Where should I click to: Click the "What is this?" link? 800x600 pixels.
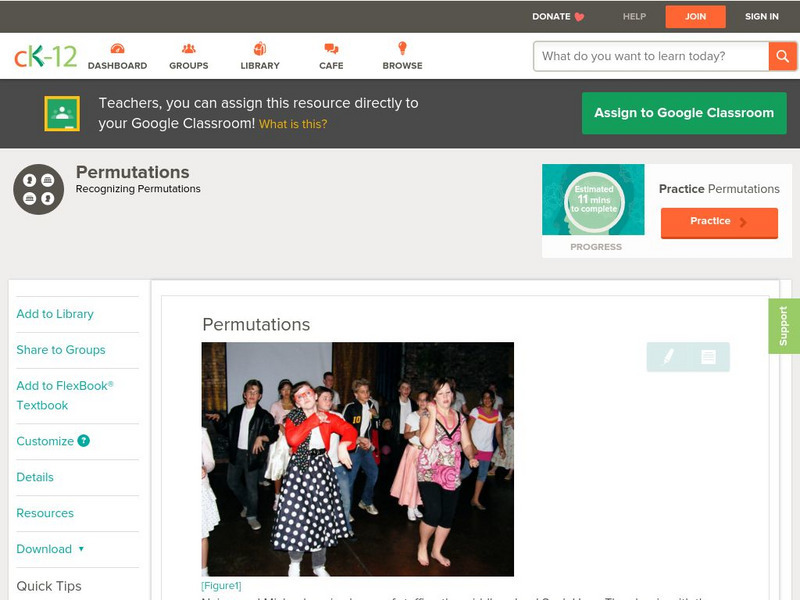pos(293,125)
